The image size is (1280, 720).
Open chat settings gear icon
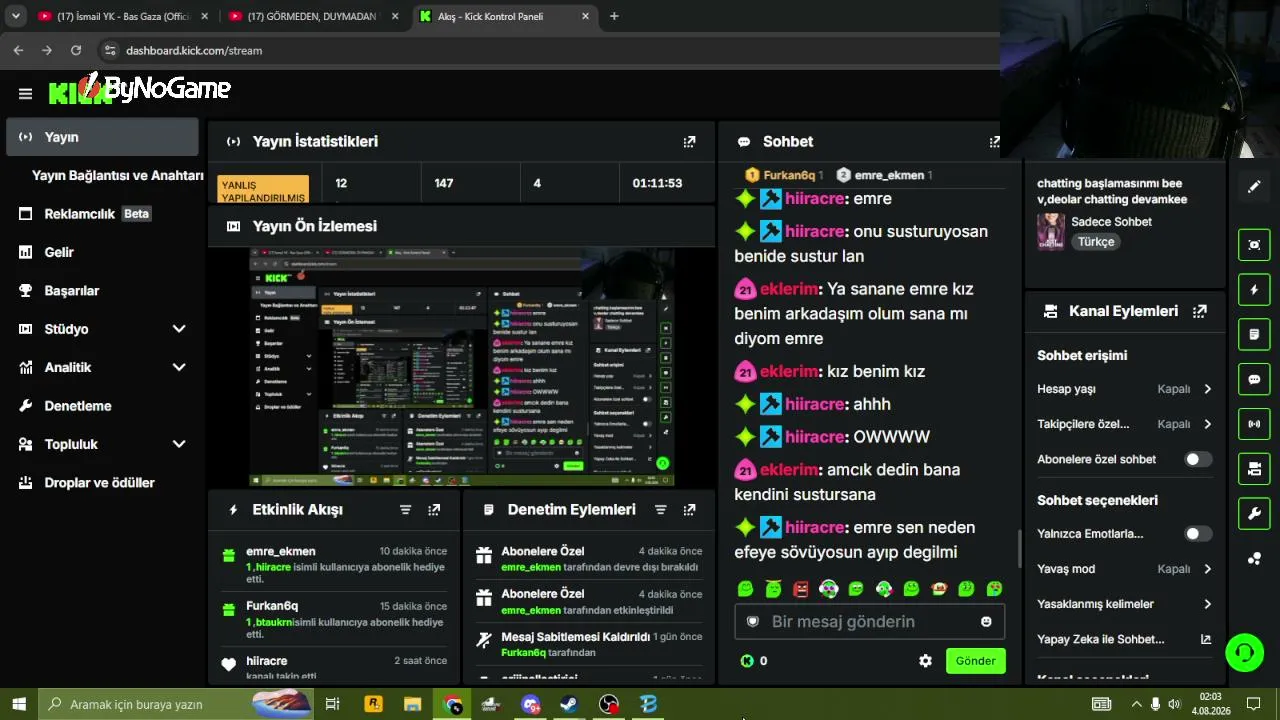point(926,661)
